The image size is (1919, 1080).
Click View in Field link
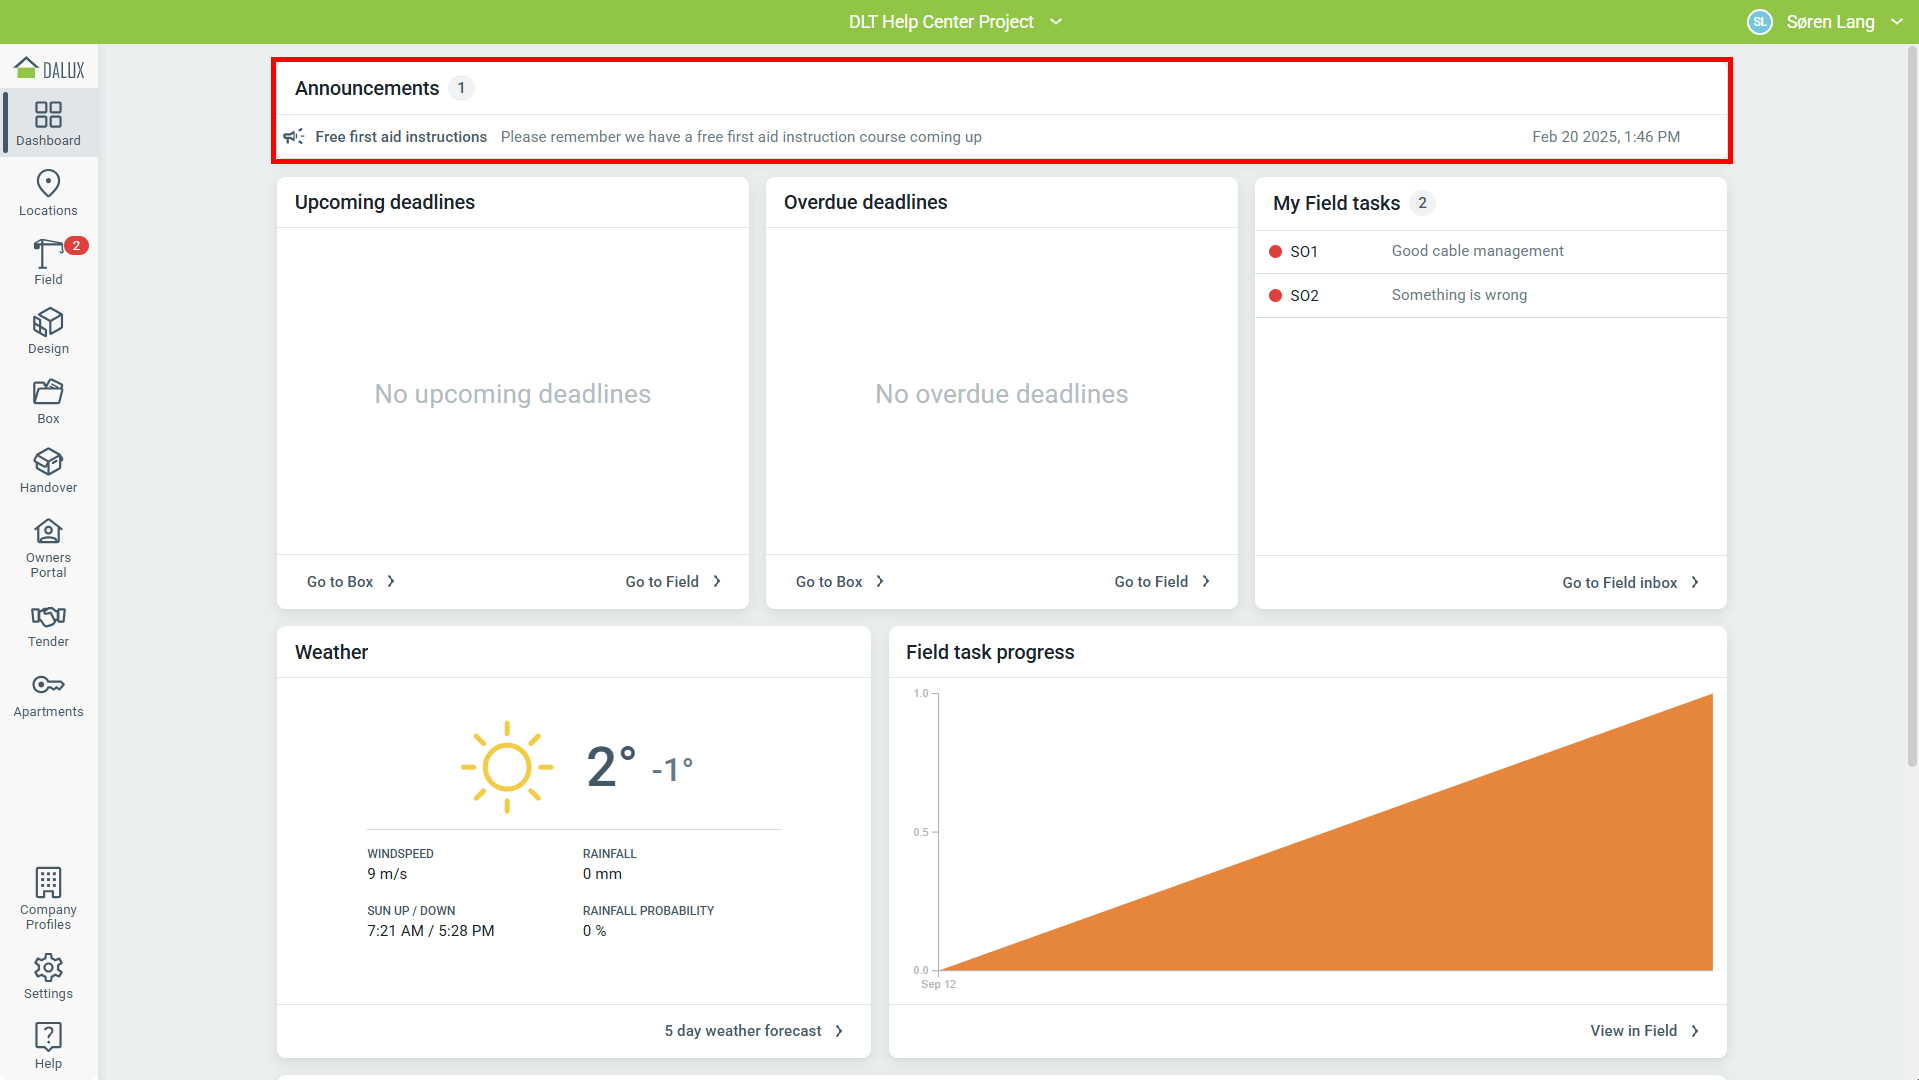click(1643, 1031)
